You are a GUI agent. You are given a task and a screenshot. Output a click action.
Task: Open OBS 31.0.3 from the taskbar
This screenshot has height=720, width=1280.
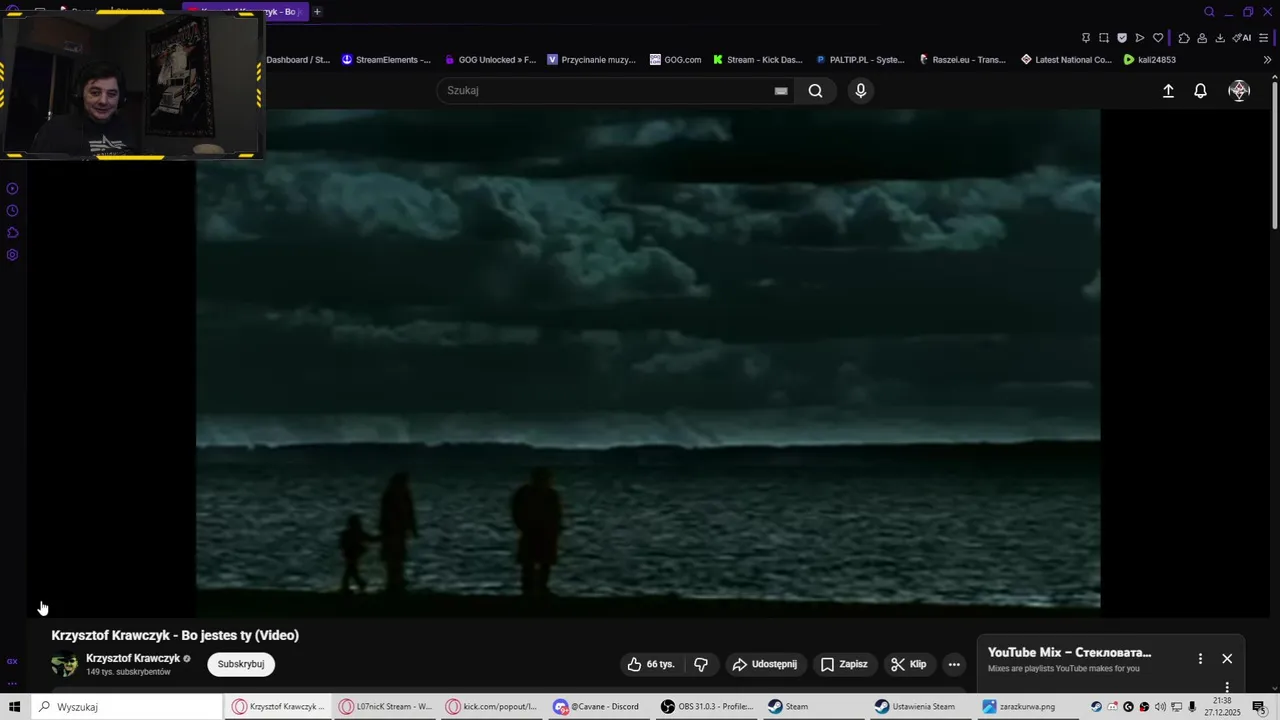pyautogui.click(x=706, y=707)
